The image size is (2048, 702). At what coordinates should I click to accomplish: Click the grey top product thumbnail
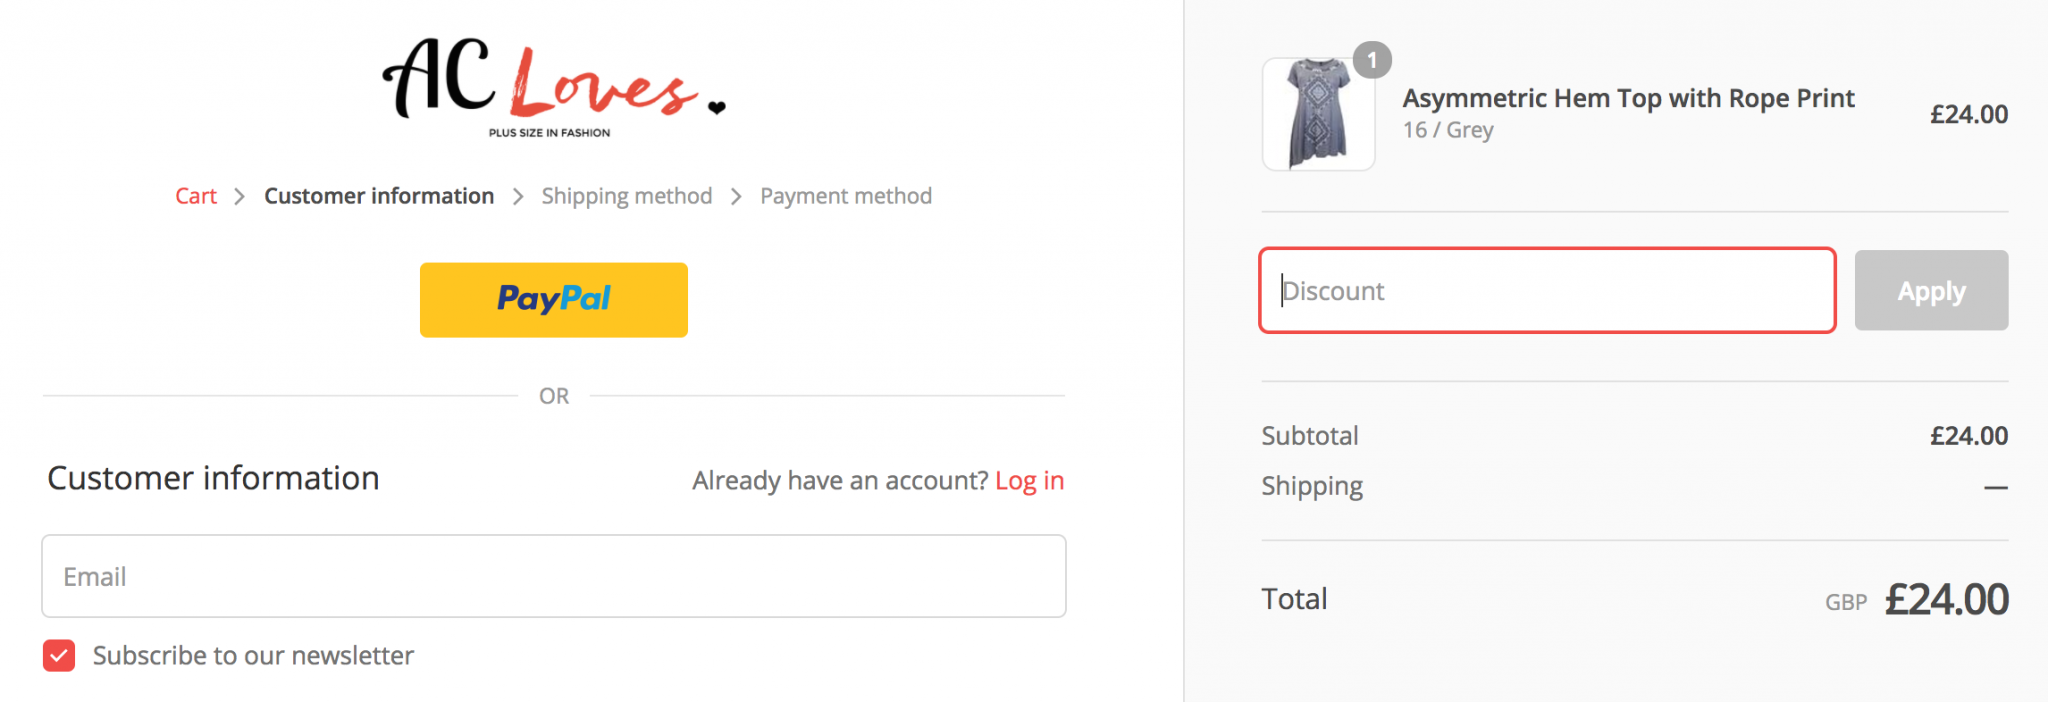click(1318, 114)
